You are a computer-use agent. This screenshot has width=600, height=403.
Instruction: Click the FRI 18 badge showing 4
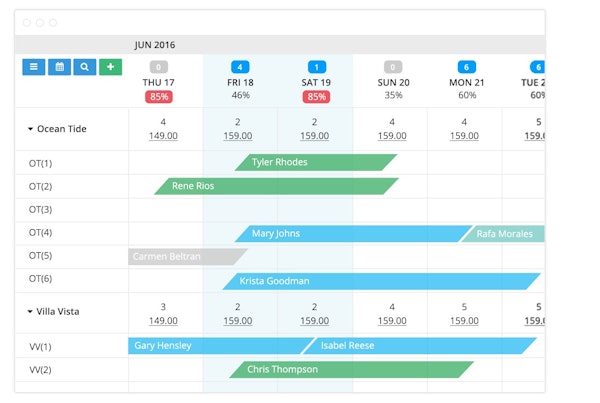(240, 67)
